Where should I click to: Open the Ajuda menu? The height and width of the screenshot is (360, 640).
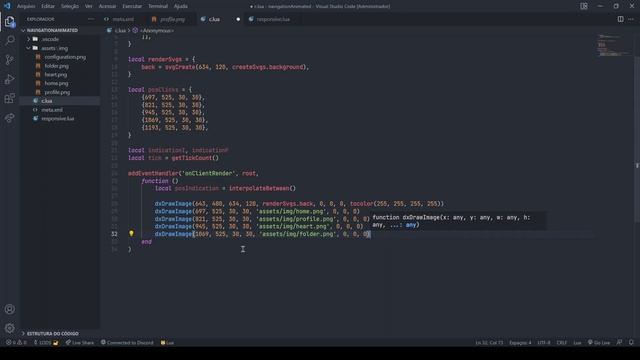pyautogui.click(x=180, y=6)
